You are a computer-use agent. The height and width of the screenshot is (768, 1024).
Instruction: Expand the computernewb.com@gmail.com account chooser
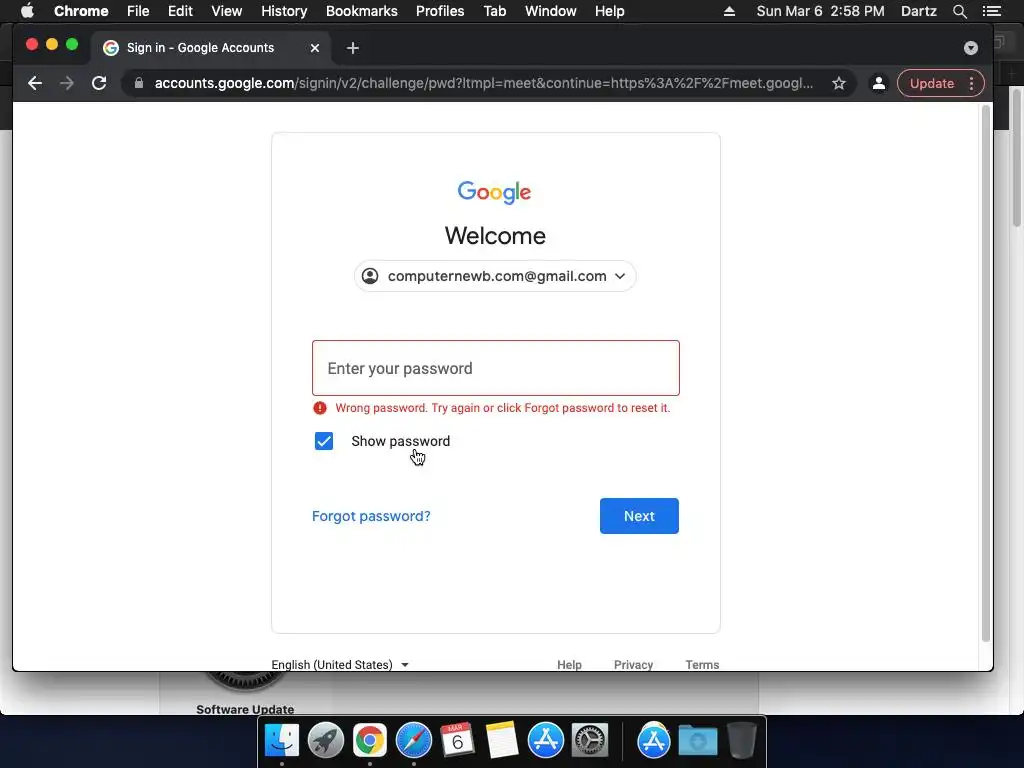pos(495,276)
